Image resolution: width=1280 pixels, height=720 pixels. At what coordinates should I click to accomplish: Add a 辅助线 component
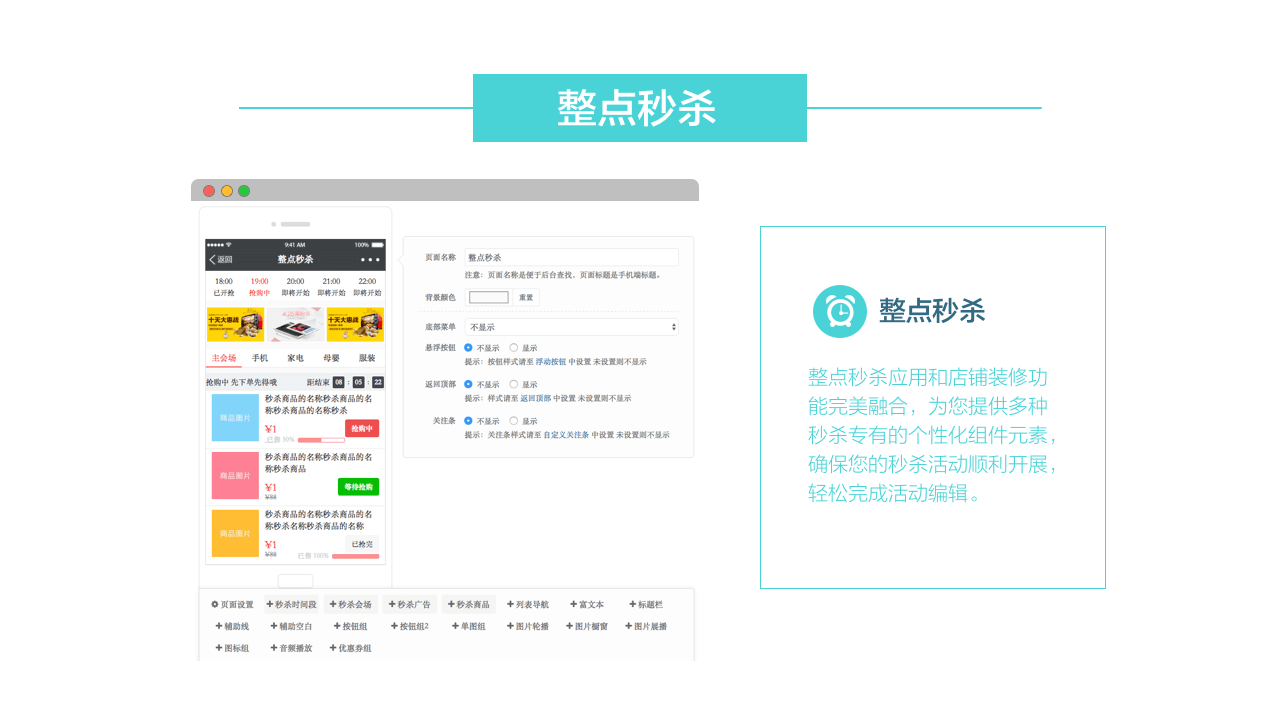pos(231,627)
